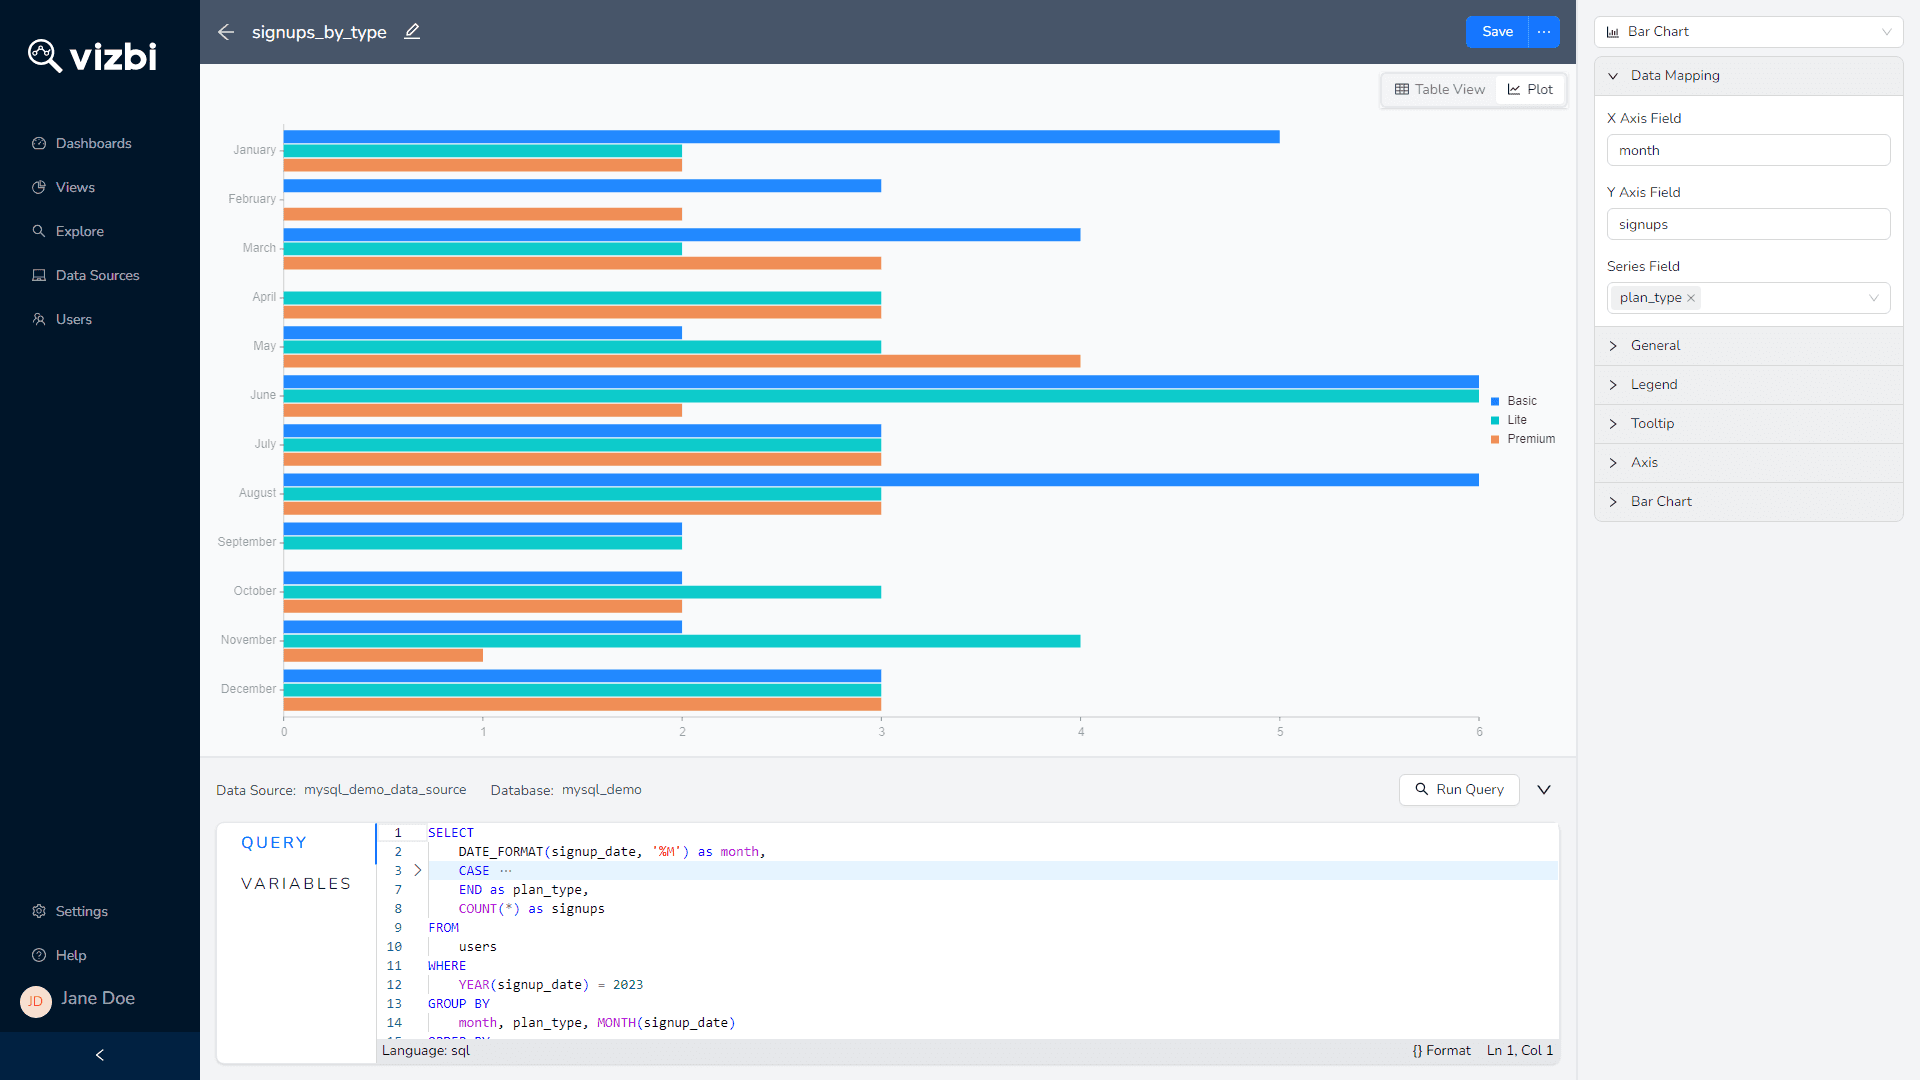
Task: Expand the Tooltip section
Action: 1748,423
